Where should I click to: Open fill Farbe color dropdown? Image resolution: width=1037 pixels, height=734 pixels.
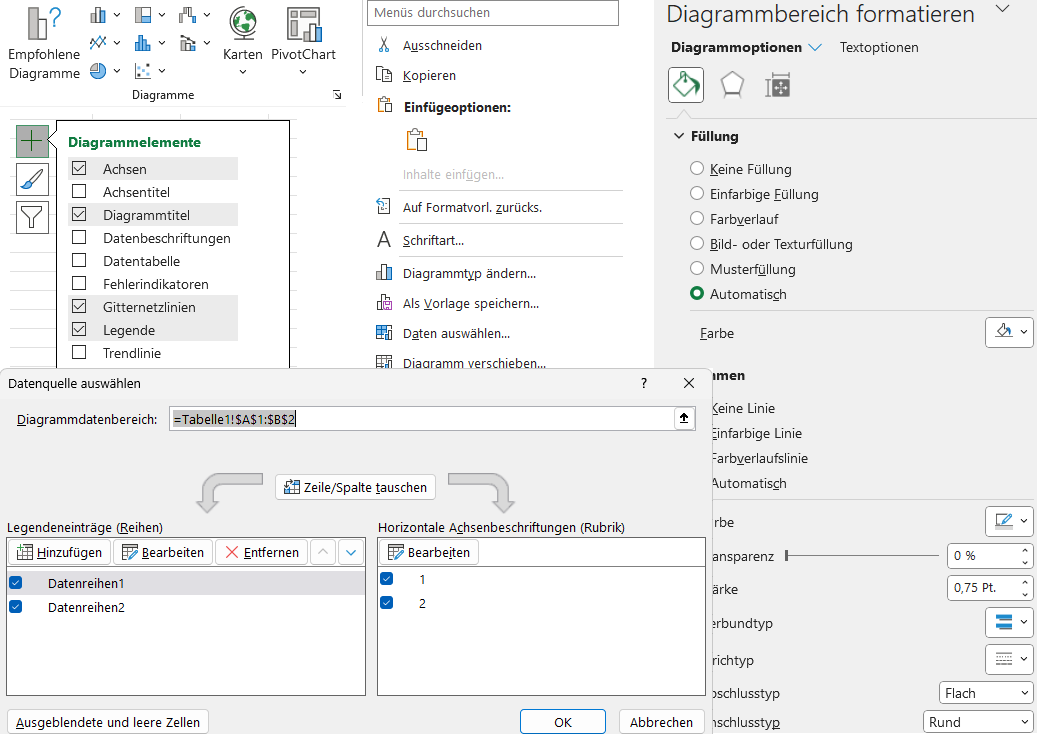[x=1009, y=332]
